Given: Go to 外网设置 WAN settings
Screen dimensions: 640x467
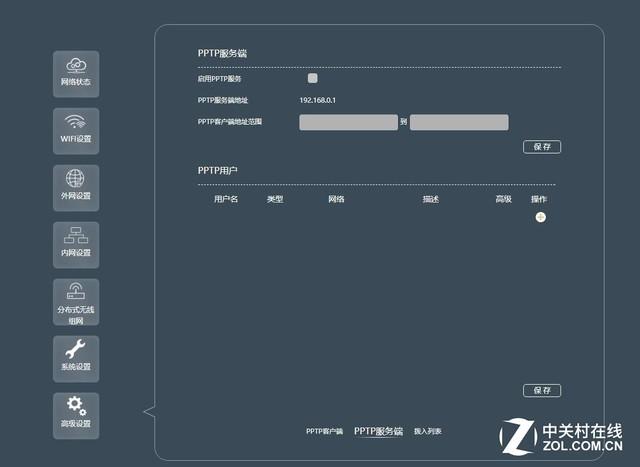Looking at the screenshot, I should [x=76, y=188].
